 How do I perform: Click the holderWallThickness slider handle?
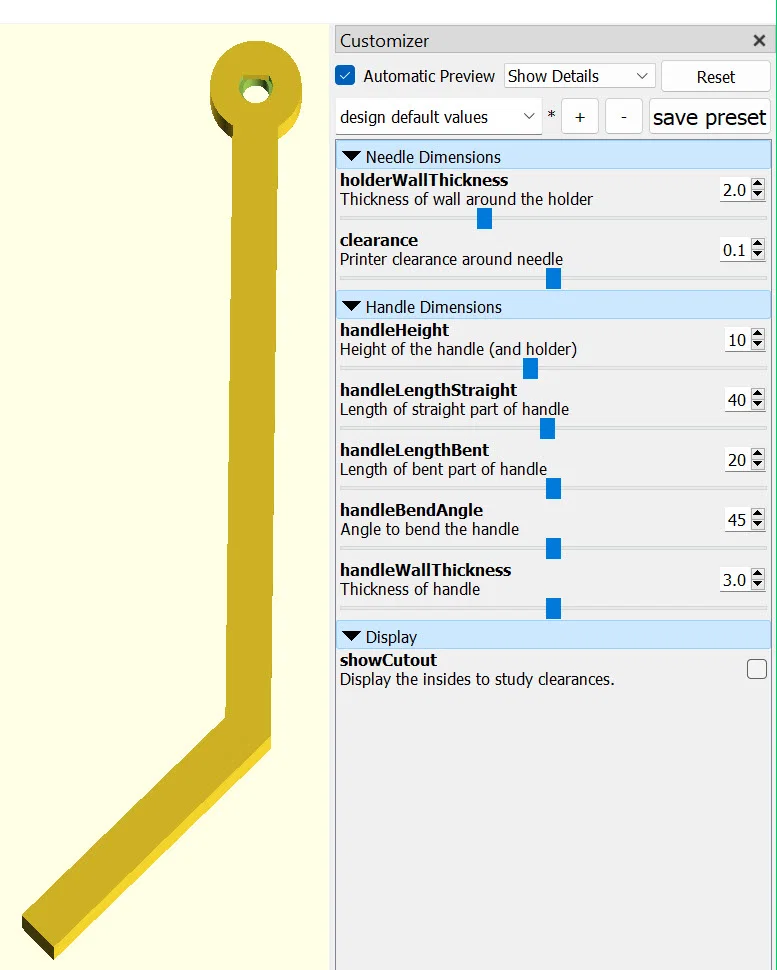coord(484,218)
